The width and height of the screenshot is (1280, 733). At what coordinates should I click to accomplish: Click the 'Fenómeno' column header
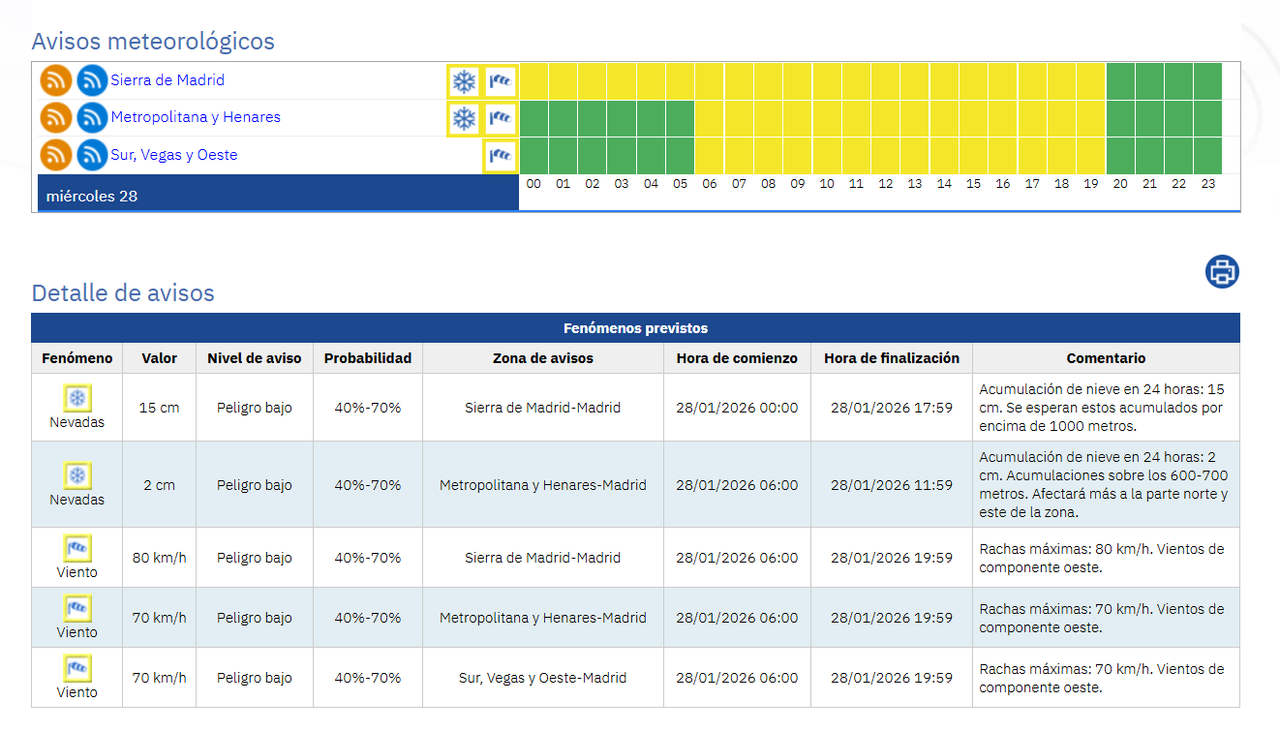point(77,358)
